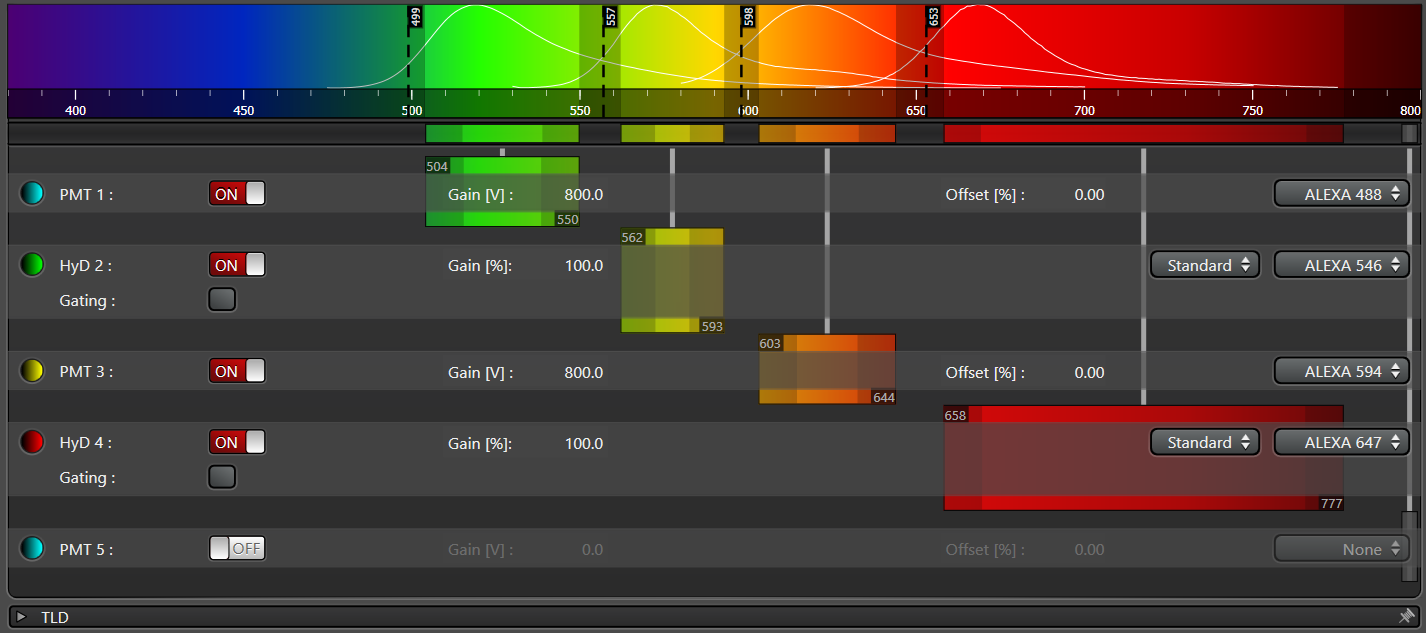Enable the PMT 5 detector switch
The image size is (1426, 633).
[x=237, y=549]
